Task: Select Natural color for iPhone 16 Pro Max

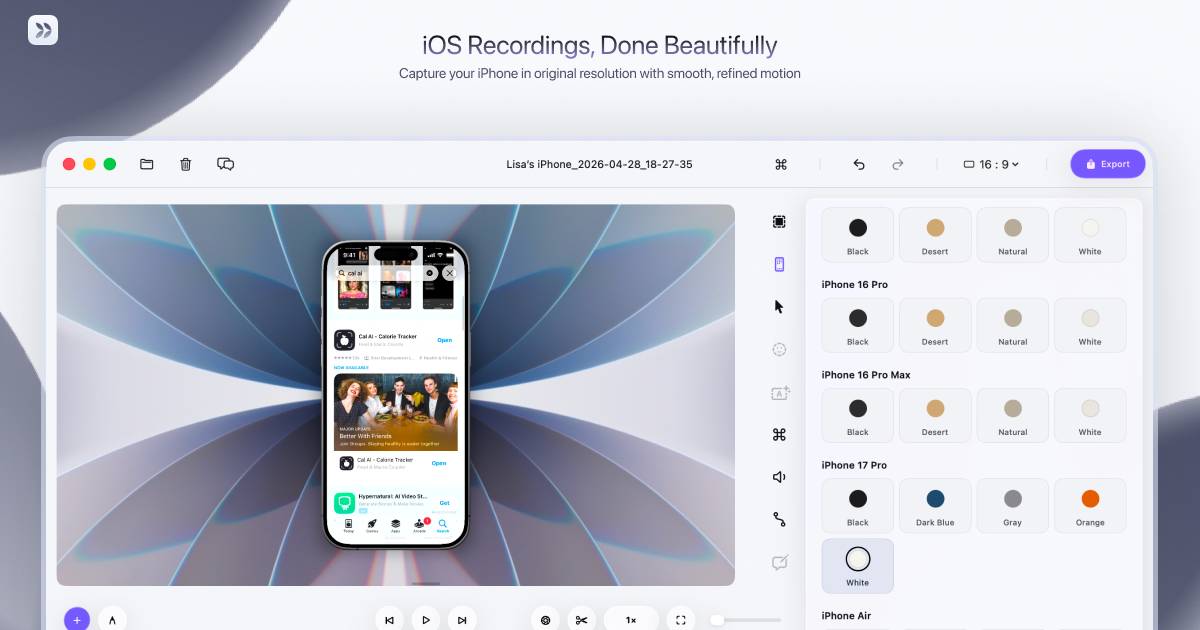Action: pos(1013,415)
